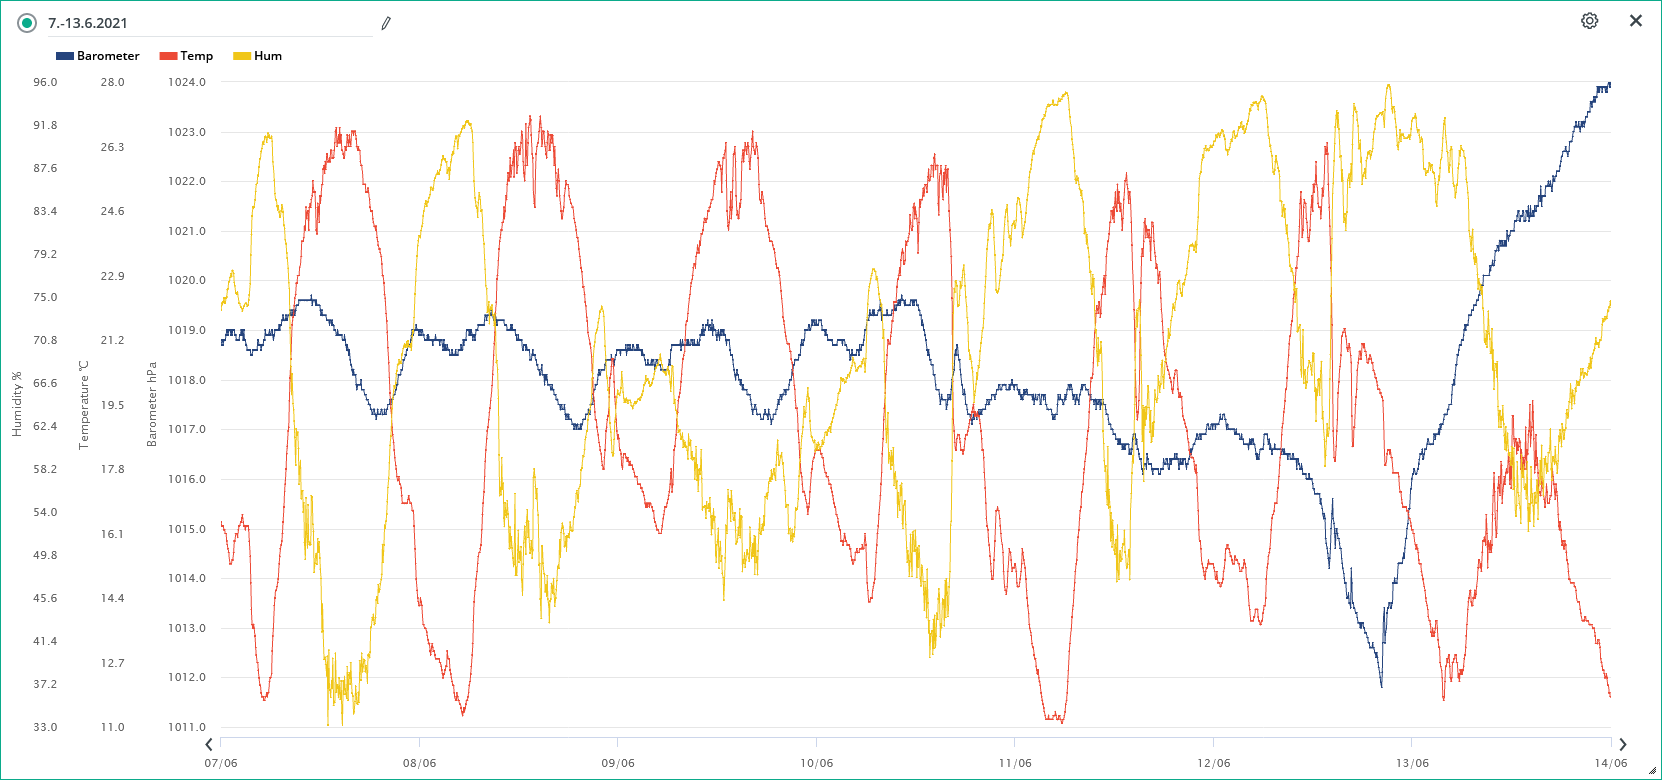Select the 14/06 date label on the x-axis
Image resolution: width=1662 pixels, height=780 pixels.
[x=1610, y=763]
